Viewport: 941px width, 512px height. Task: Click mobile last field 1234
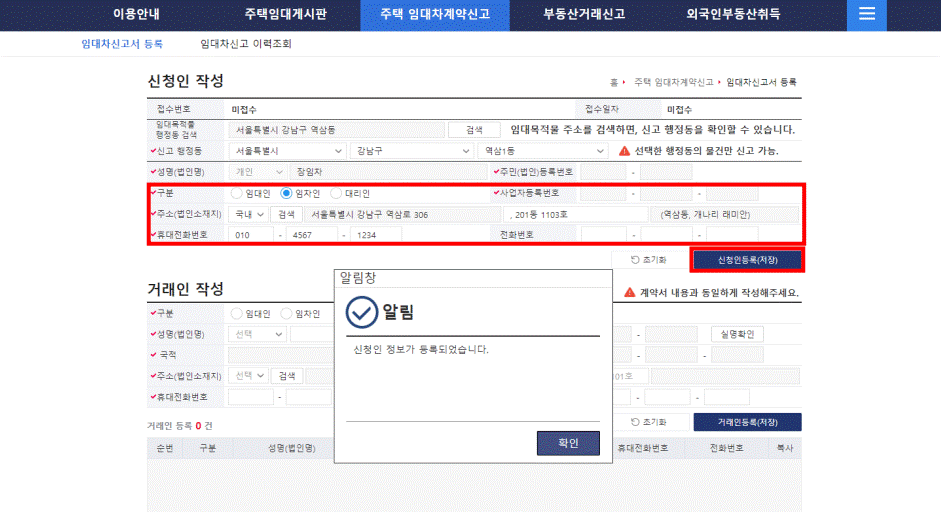[x=376, y=235]
